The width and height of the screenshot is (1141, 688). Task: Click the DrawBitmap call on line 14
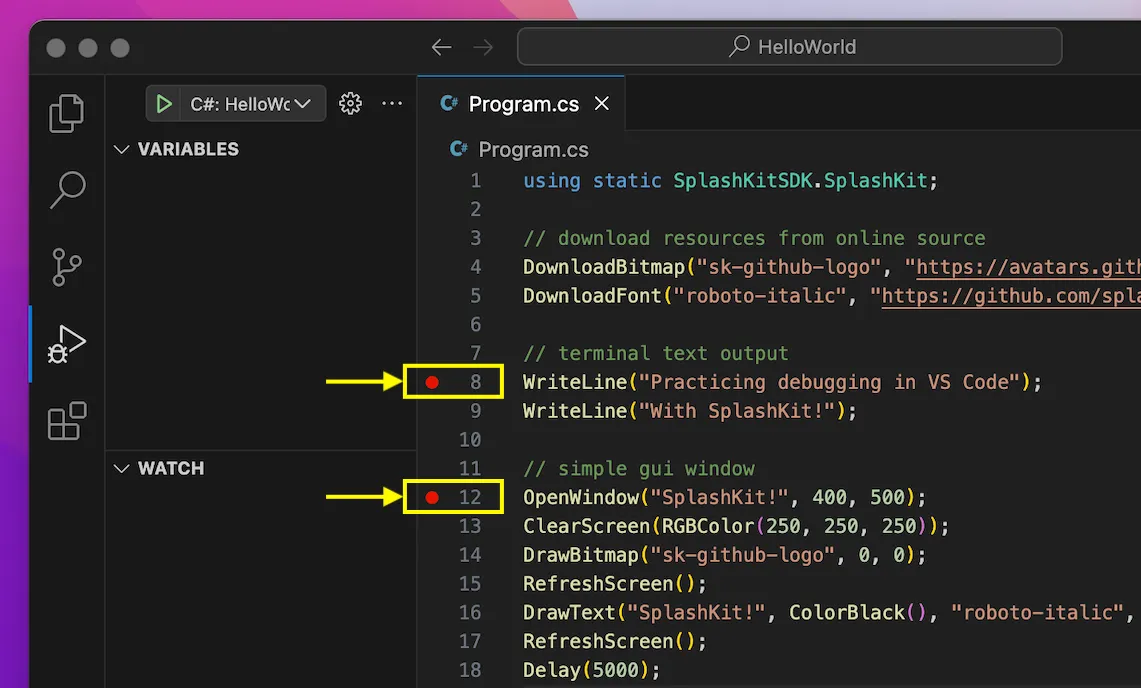click(724, 555)
